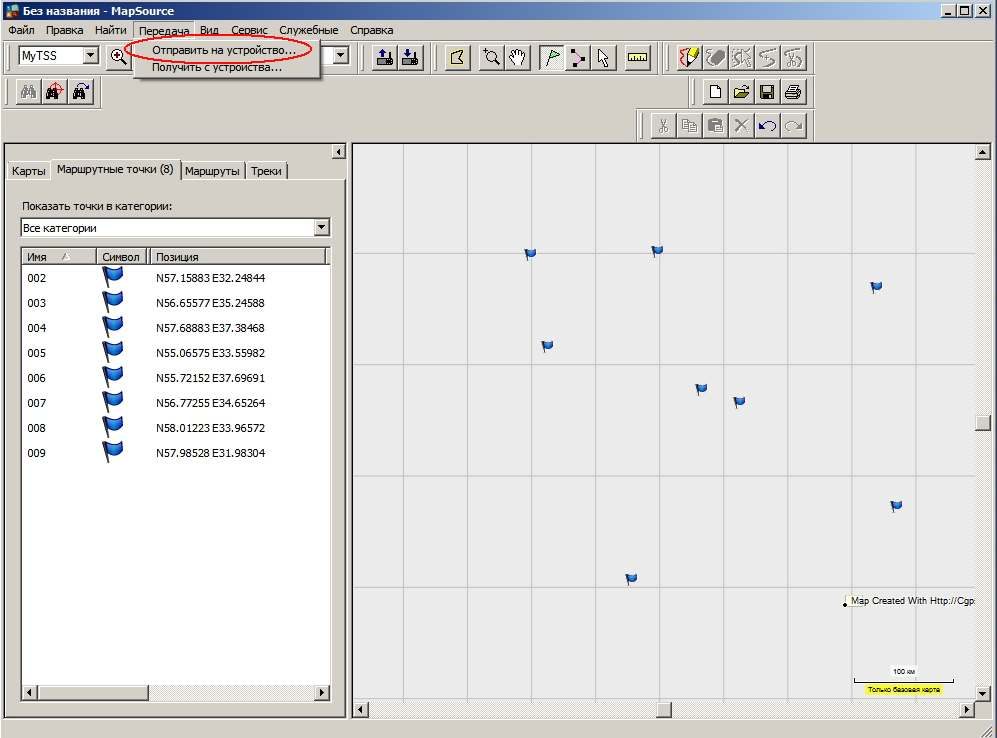Viewport: 997px width, 738px height.
Task: Click the save floppy disk icon
Action: (767, 92)
